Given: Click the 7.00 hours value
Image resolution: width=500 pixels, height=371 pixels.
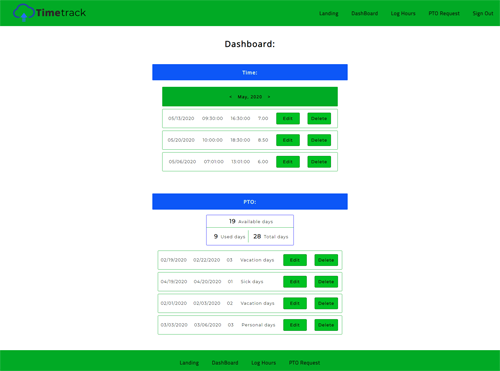Looking at the screenshot, I should click(263, 118).
